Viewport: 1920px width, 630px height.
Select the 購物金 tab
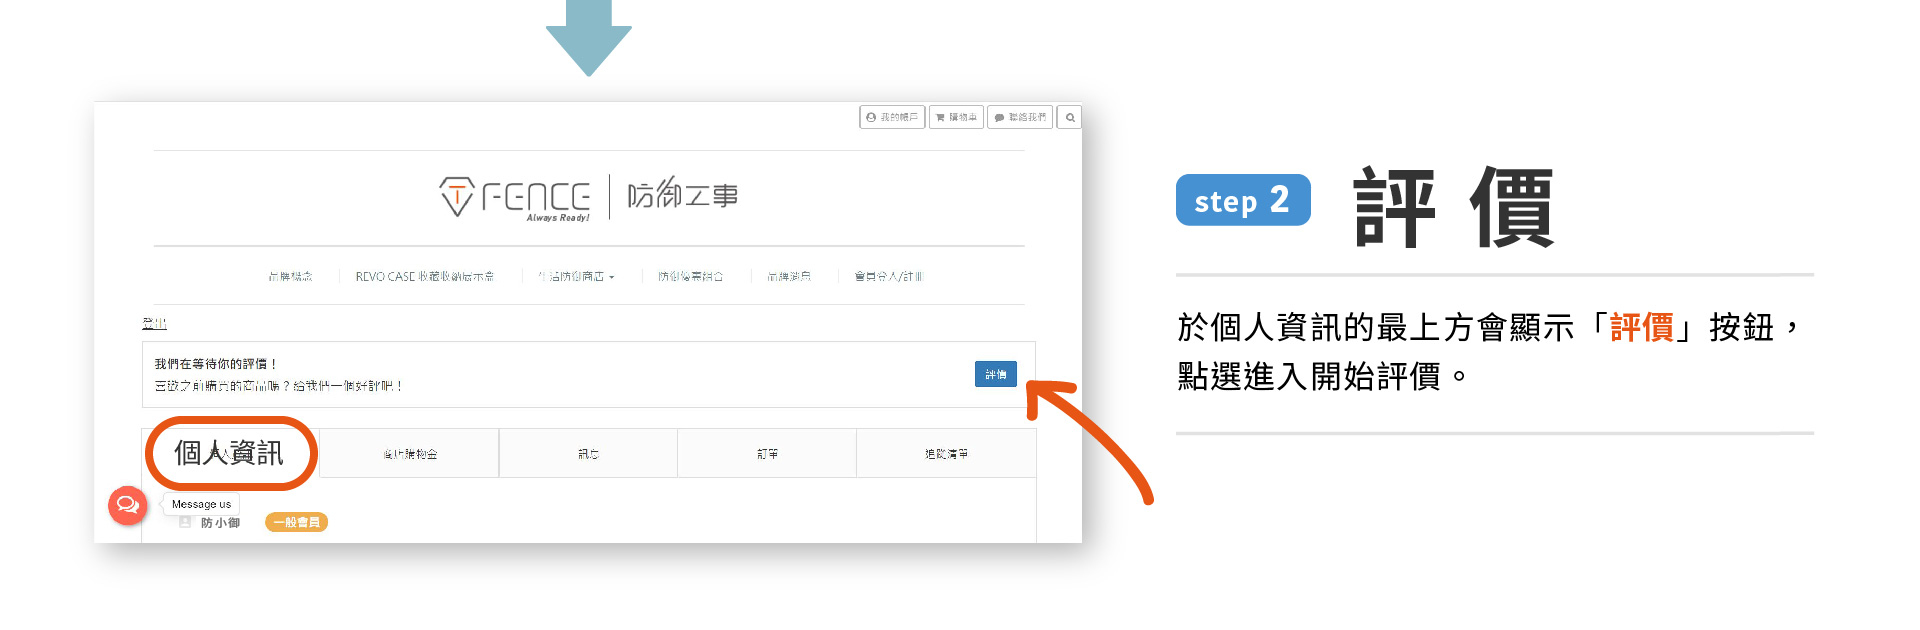[410, 454]
